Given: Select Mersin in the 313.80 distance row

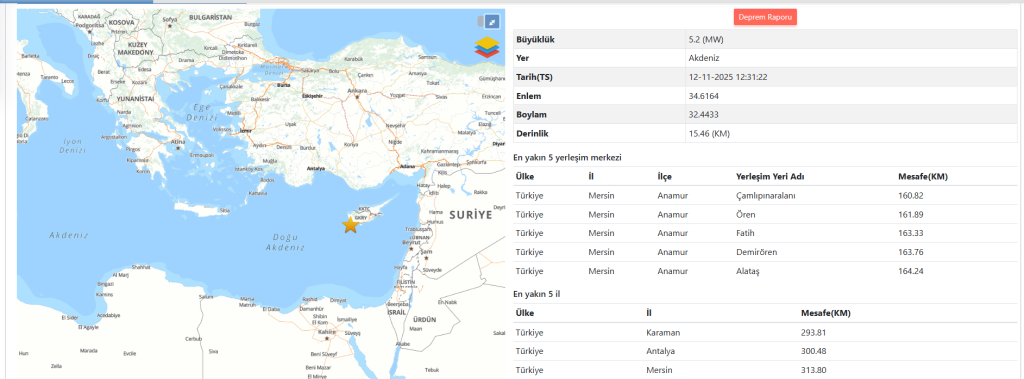Looking at the screenshot, I should (659, 371).
